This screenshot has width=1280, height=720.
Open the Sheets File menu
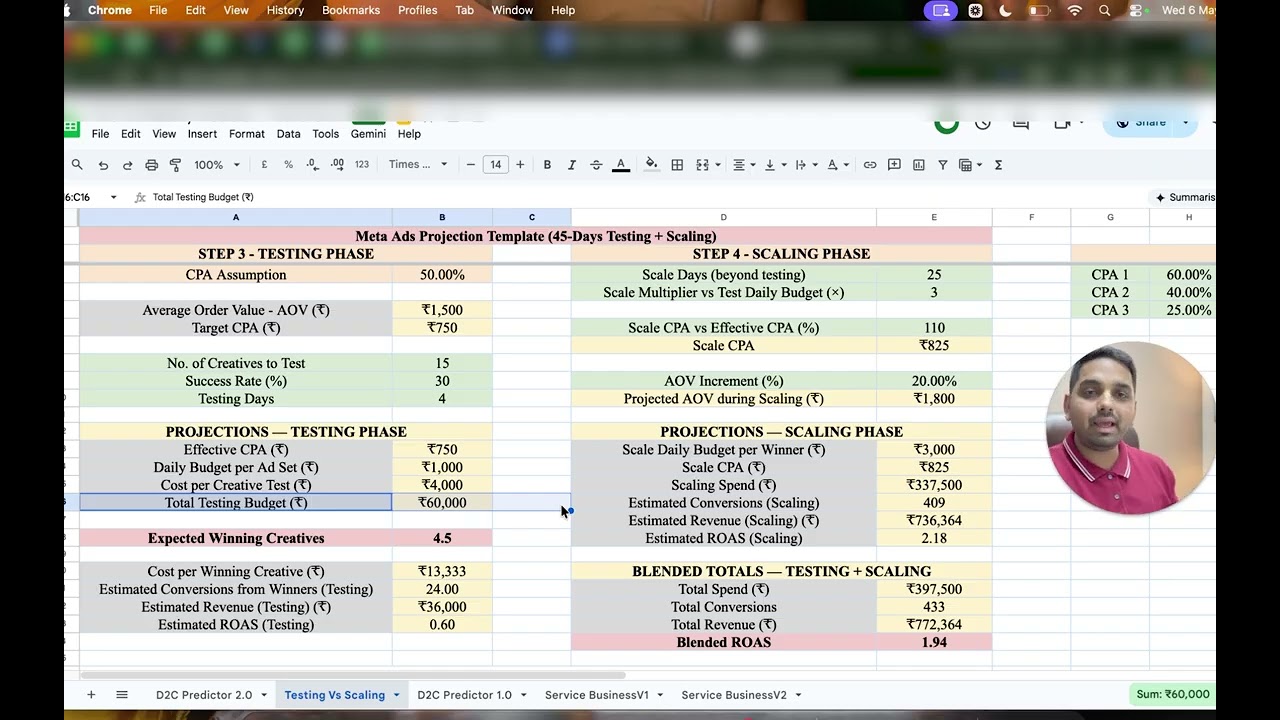pos(100,134)
